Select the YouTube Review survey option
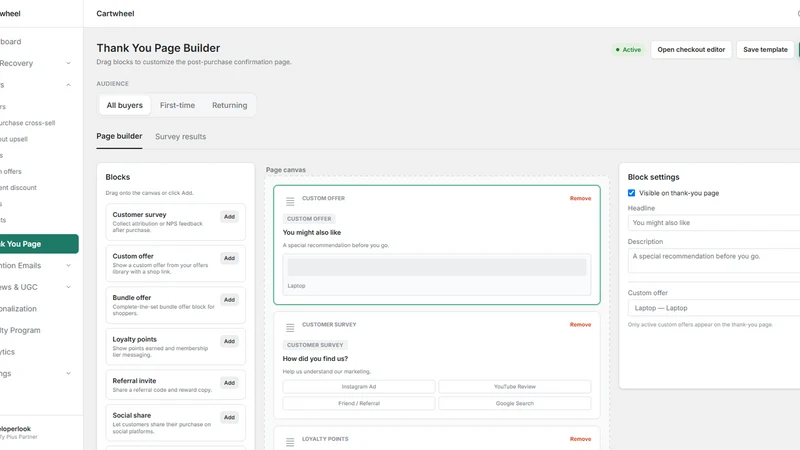 [514, 387]
